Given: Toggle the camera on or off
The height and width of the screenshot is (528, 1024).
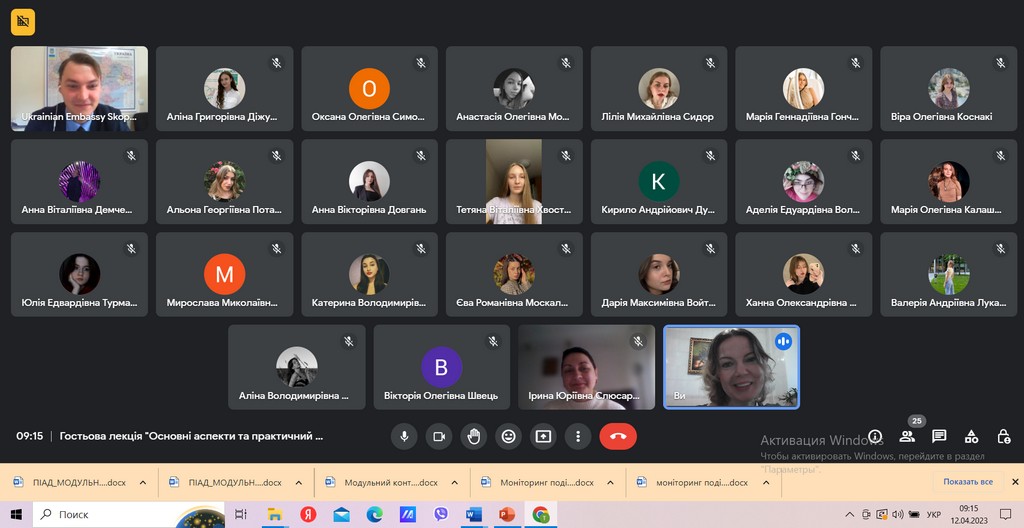Looking at the screenshot, I should 438,436.
